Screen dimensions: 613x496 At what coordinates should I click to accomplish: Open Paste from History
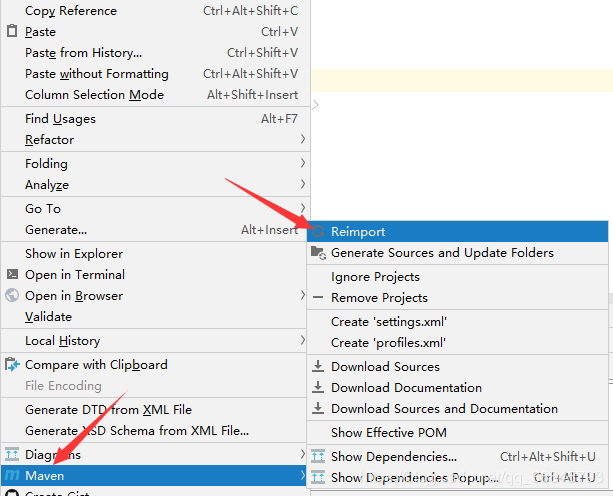click(155, 53)
